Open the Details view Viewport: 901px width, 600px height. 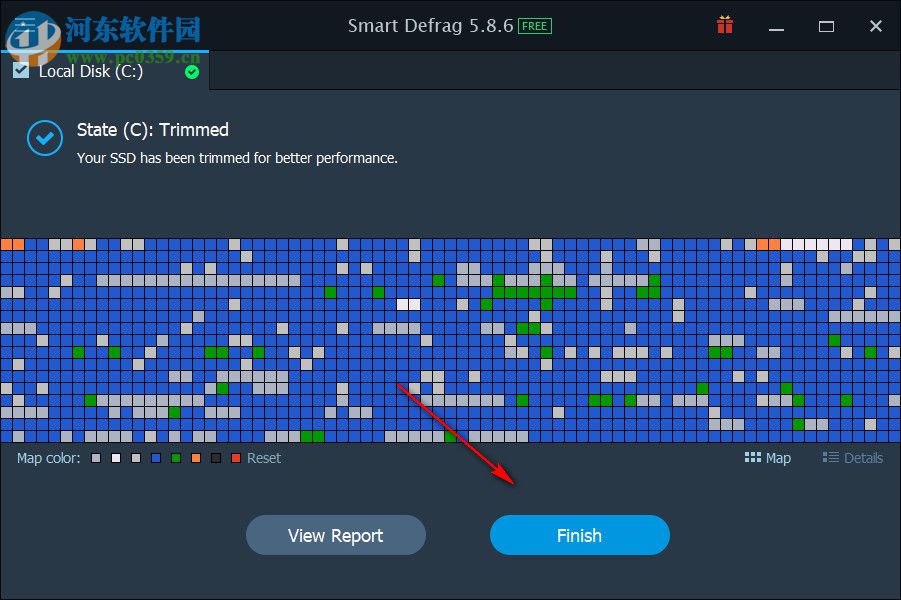(852, 458)
